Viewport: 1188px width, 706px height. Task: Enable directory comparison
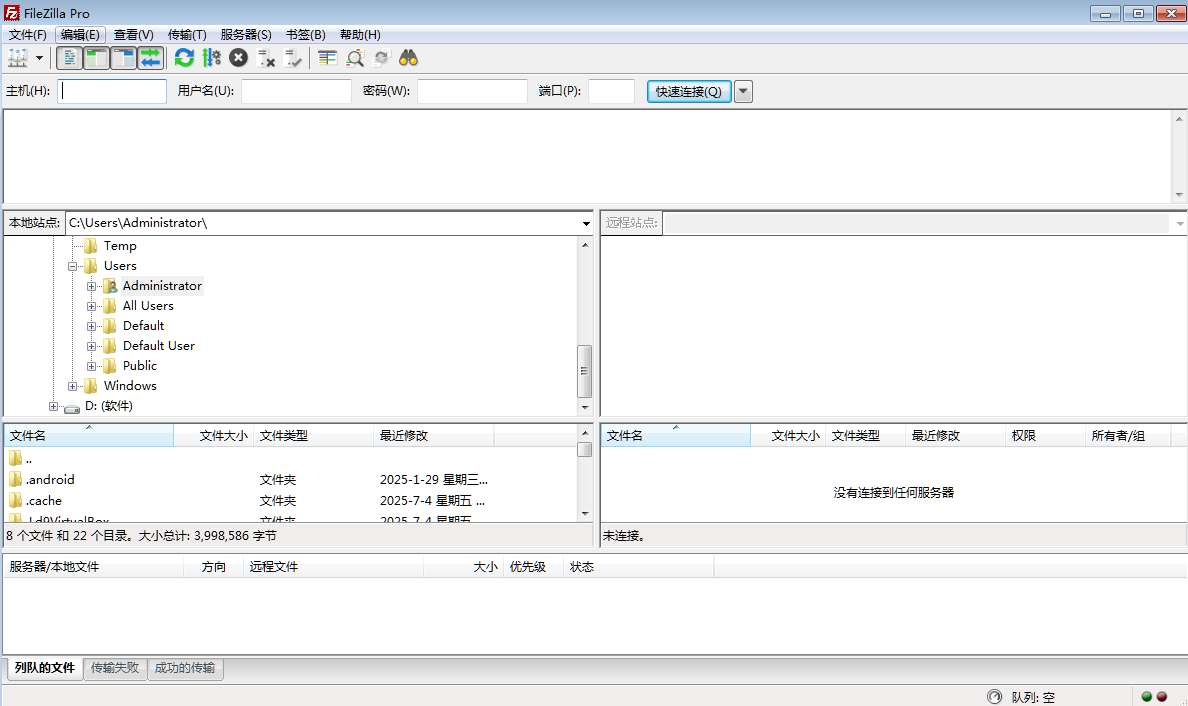click(x=327, y=57)
